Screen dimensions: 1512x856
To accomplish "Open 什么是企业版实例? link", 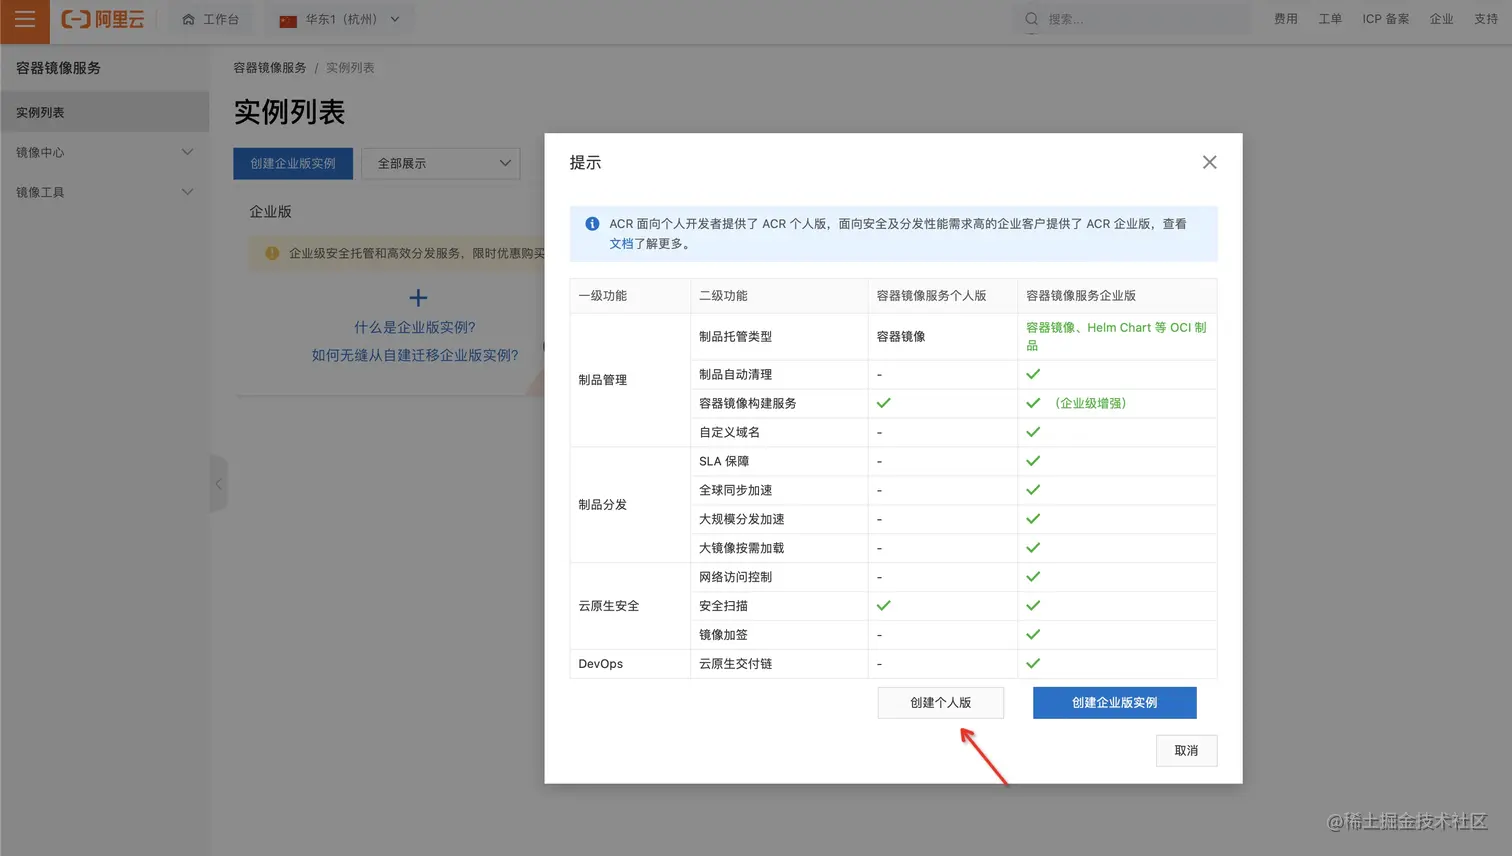I will click(415, 327).
